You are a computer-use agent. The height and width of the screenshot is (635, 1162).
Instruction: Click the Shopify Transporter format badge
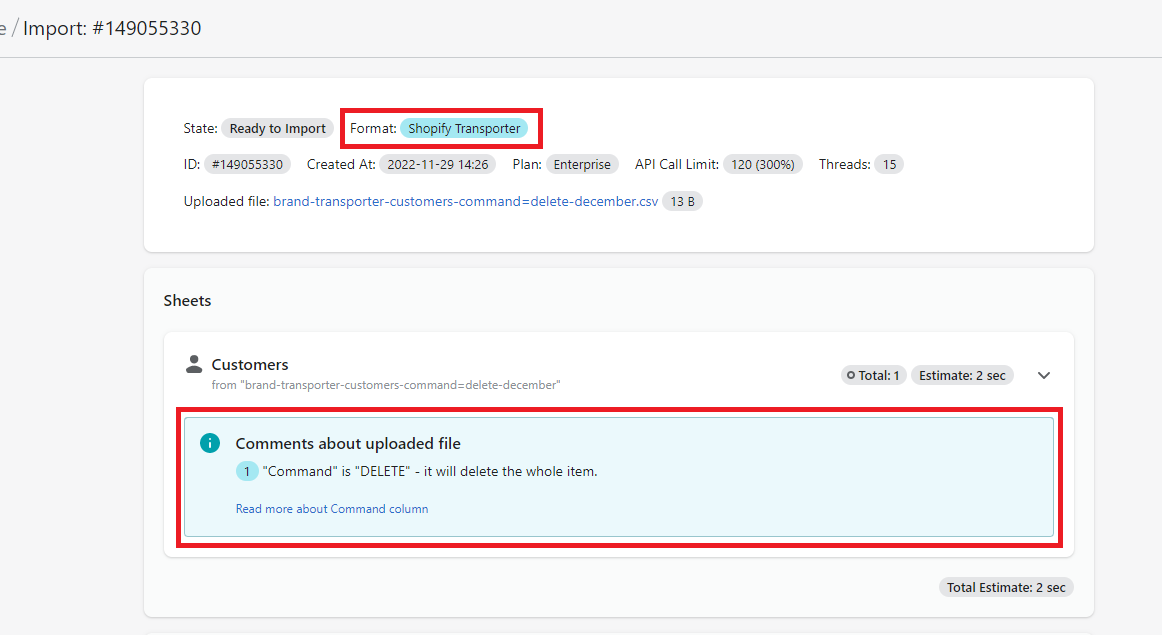464,128
